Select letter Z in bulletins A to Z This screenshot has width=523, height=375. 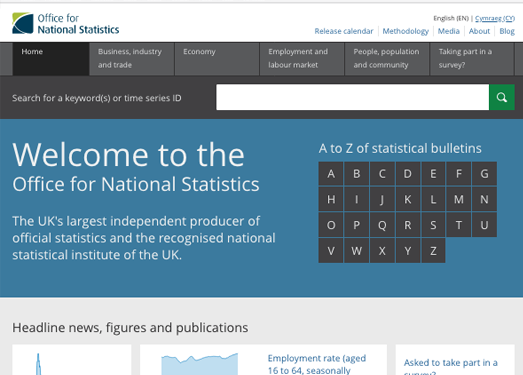coord(433,251)
